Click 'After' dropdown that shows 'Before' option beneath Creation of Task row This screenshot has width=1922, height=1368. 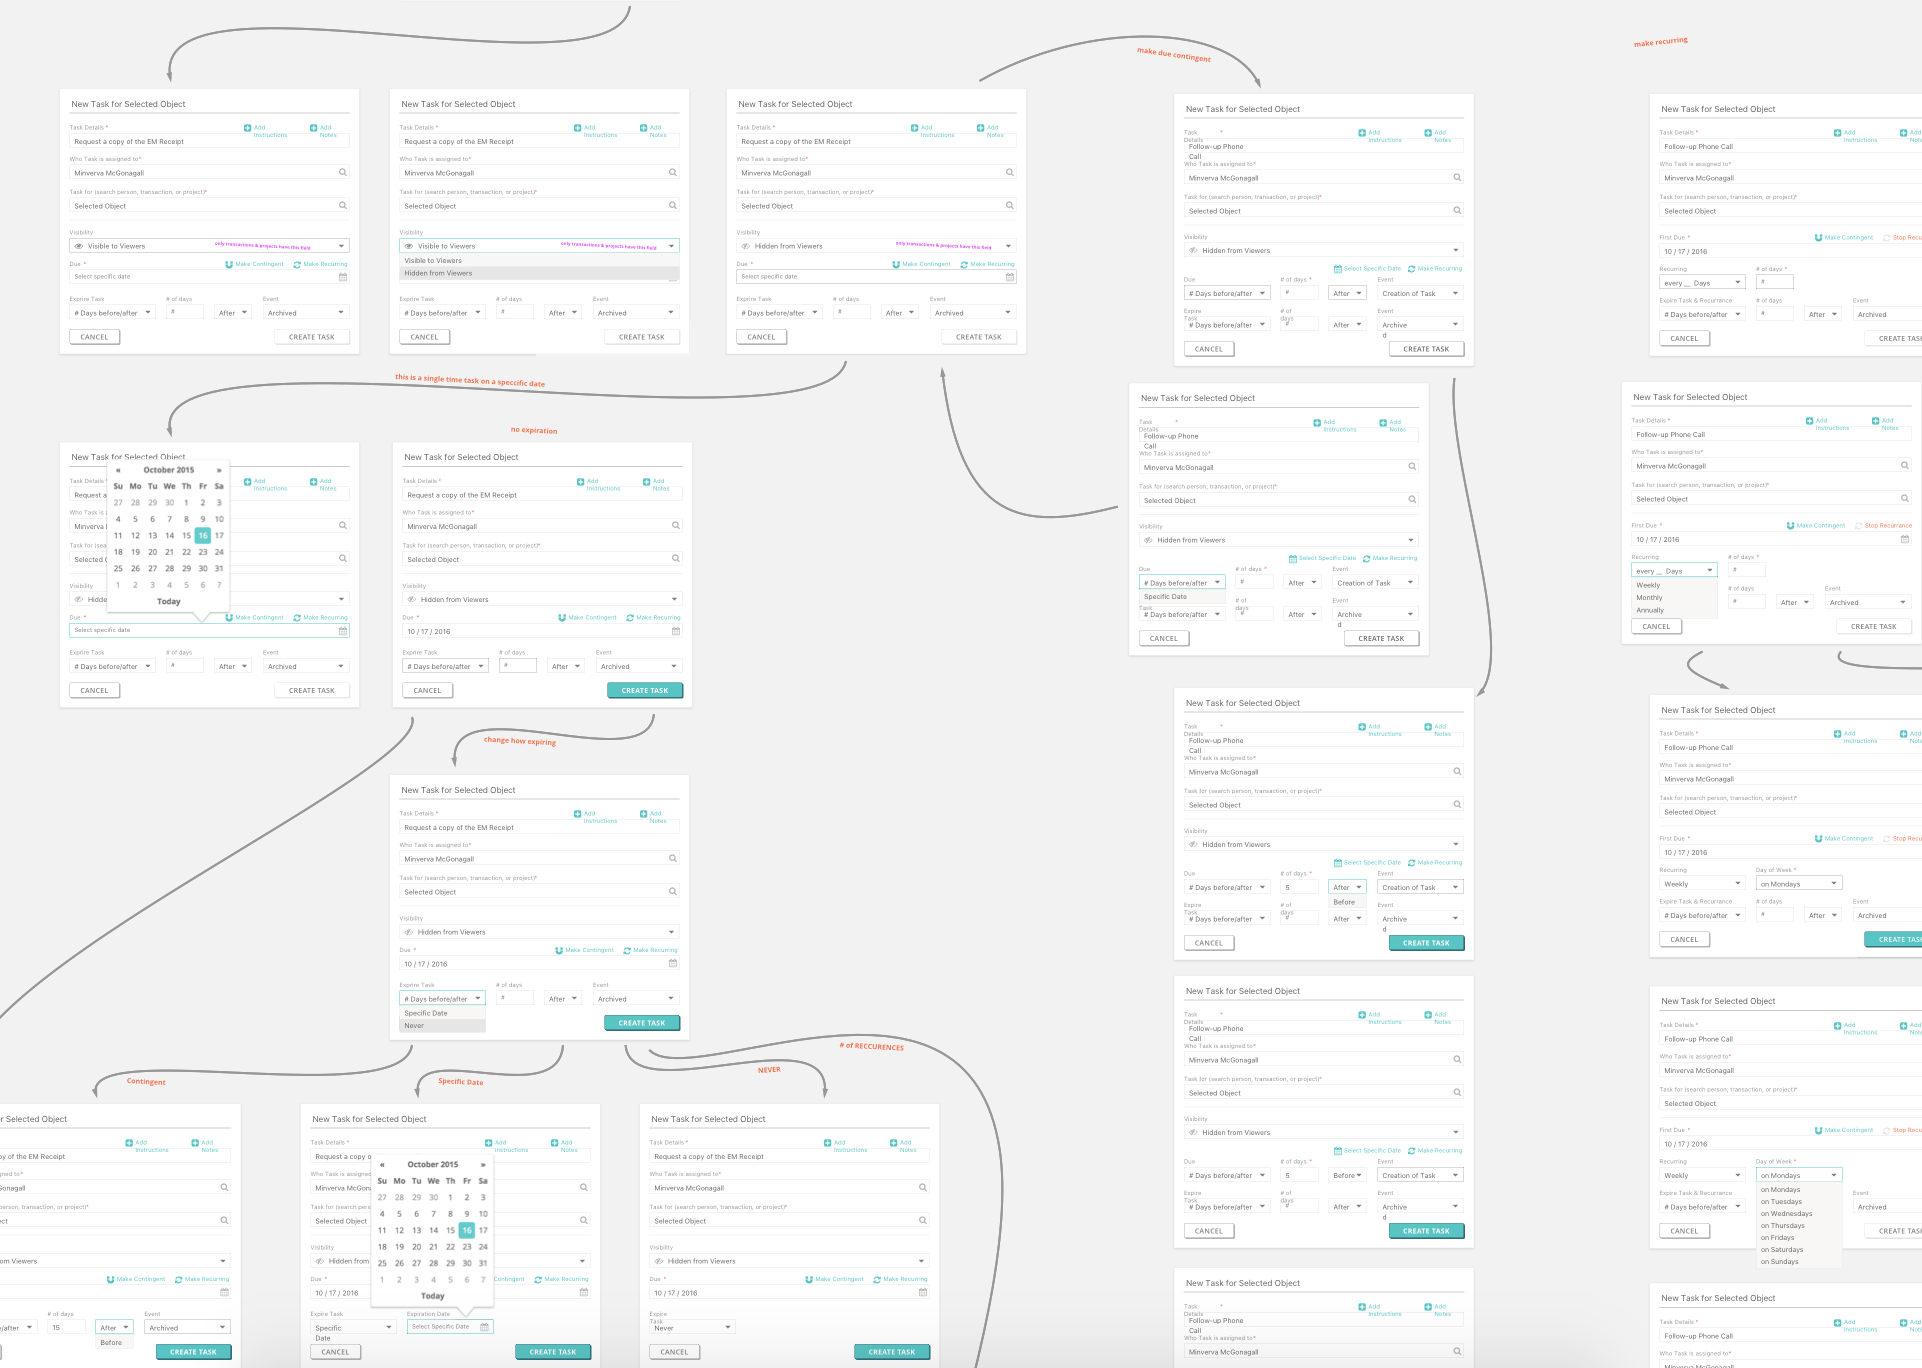[1347, 888]
